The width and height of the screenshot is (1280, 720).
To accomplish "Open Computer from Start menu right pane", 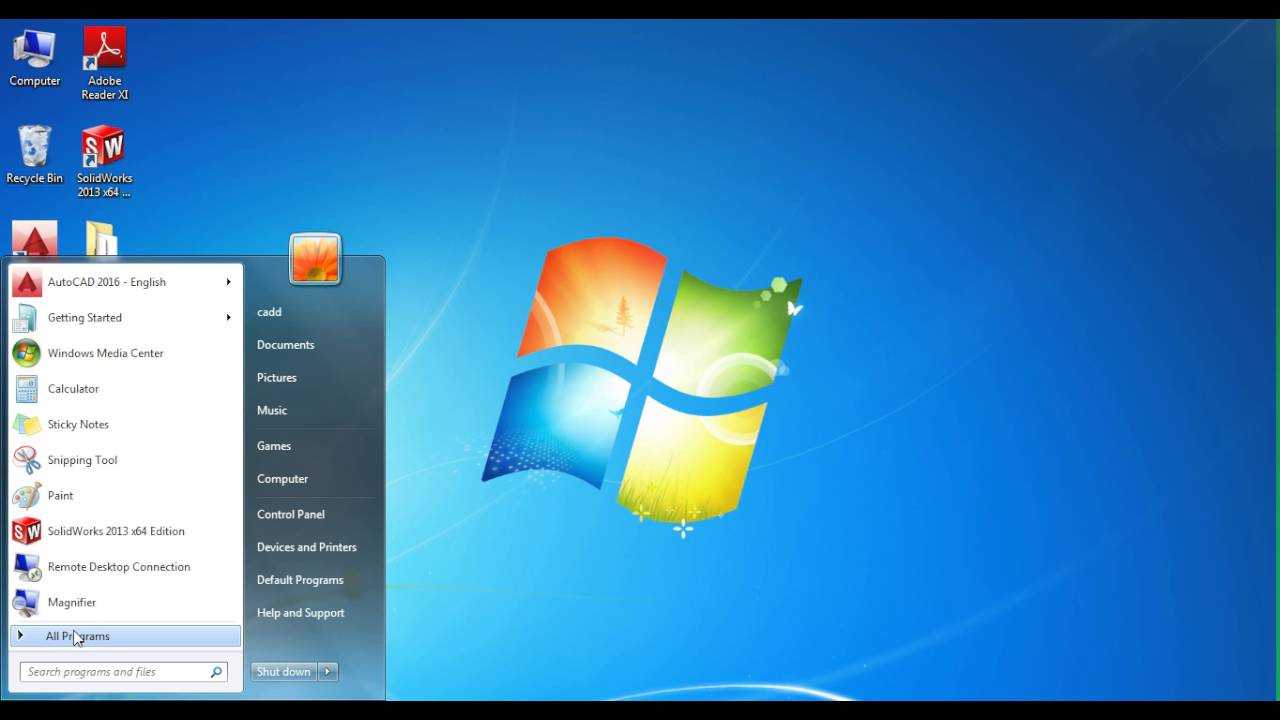I will [283, 479].
